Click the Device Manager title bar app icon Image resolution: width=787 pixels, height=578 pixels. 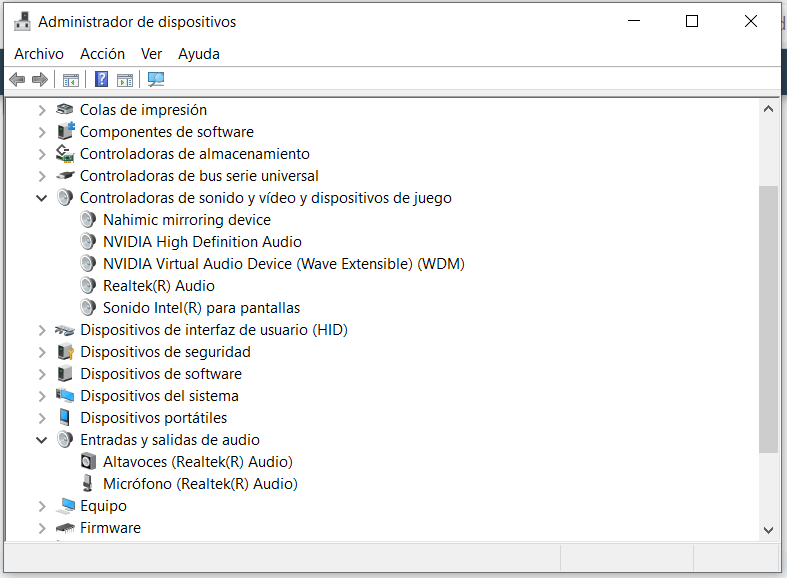click(22, 22)
